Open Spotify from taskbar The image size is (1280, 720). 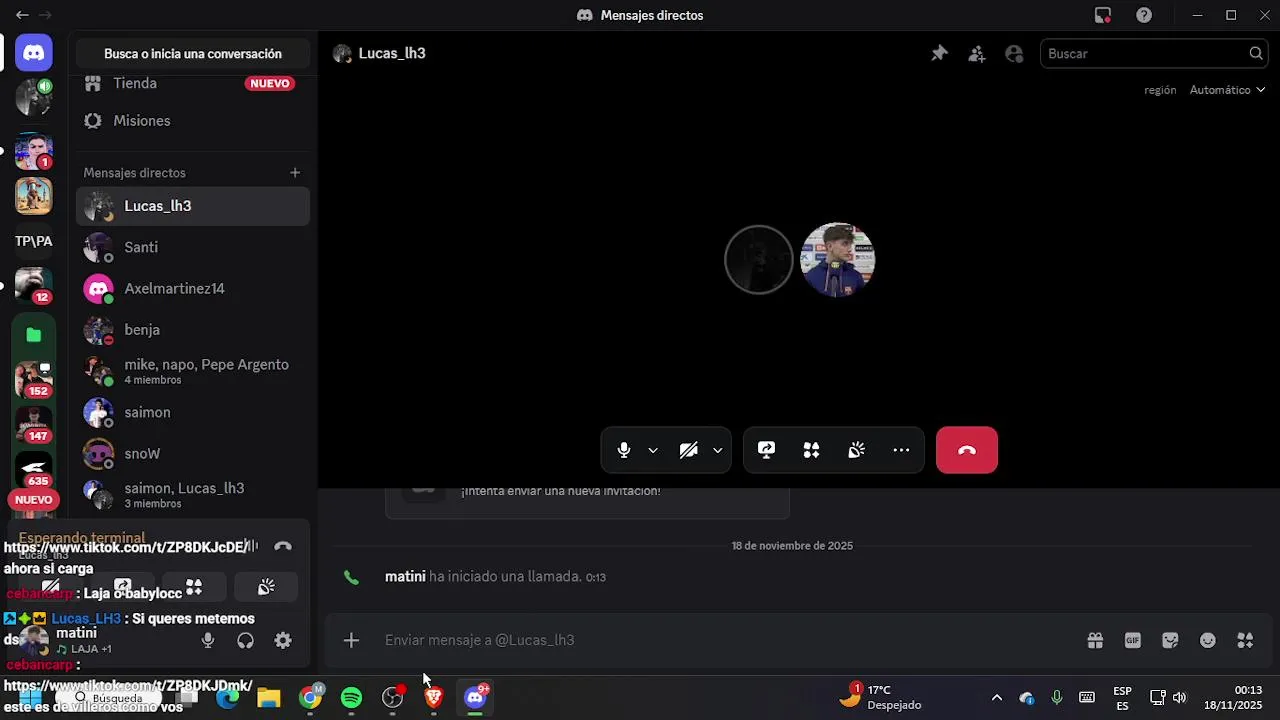(351, 698)
